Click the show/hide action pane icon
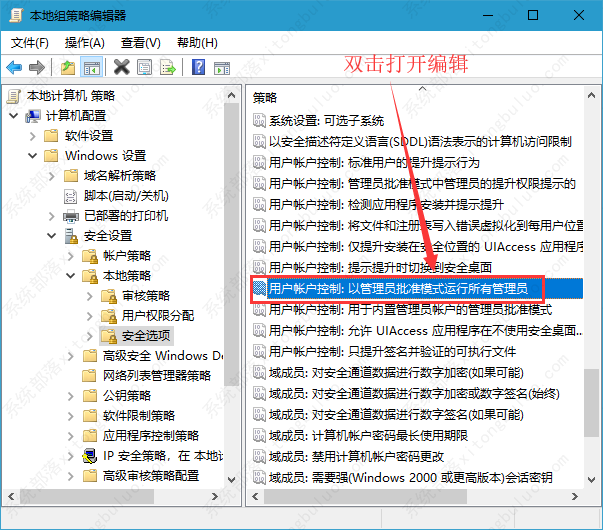Image resolution: width=603 pixels, height=530 pixels. click(x=221, y=67)
